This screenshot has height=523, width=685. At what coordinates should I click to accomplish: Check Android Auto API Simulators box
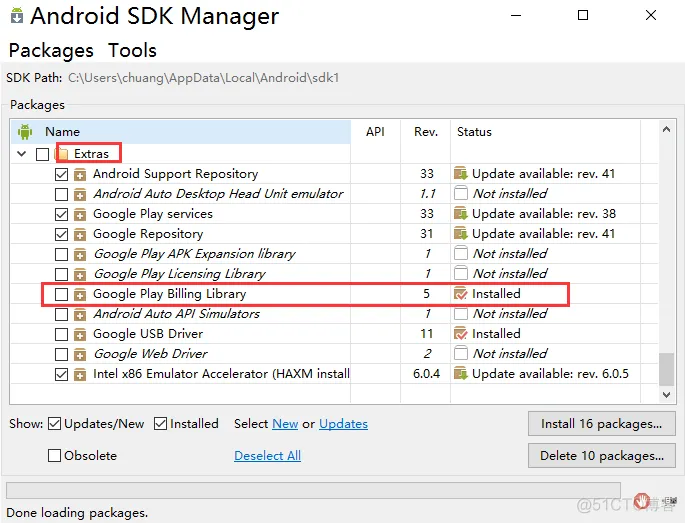coord(62,314)
